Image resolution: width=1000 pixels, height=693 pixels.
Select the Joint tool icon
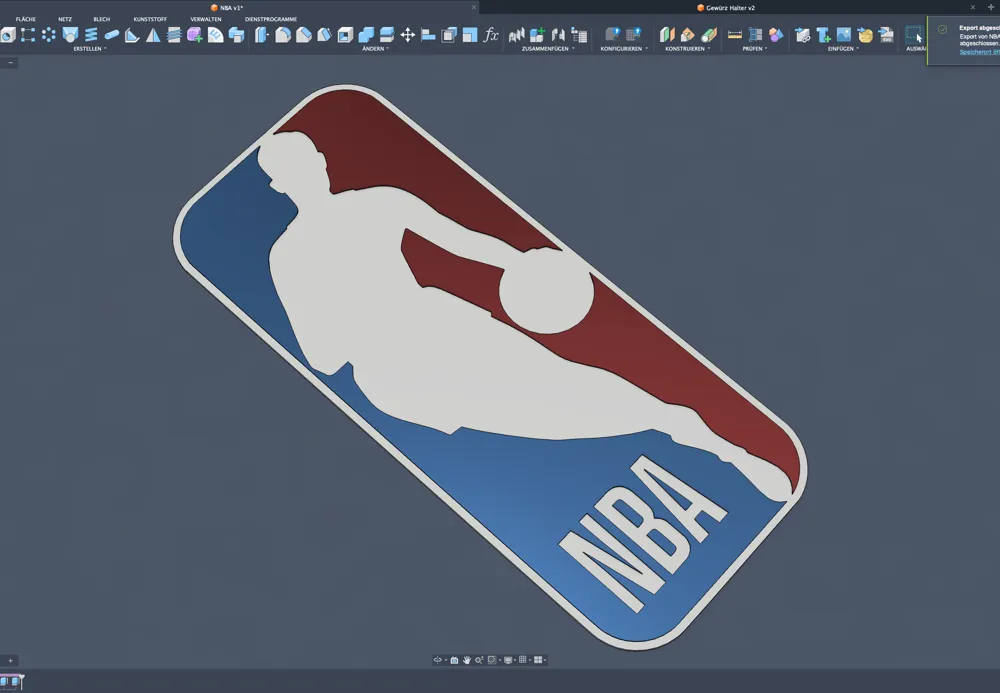point(558,34)
